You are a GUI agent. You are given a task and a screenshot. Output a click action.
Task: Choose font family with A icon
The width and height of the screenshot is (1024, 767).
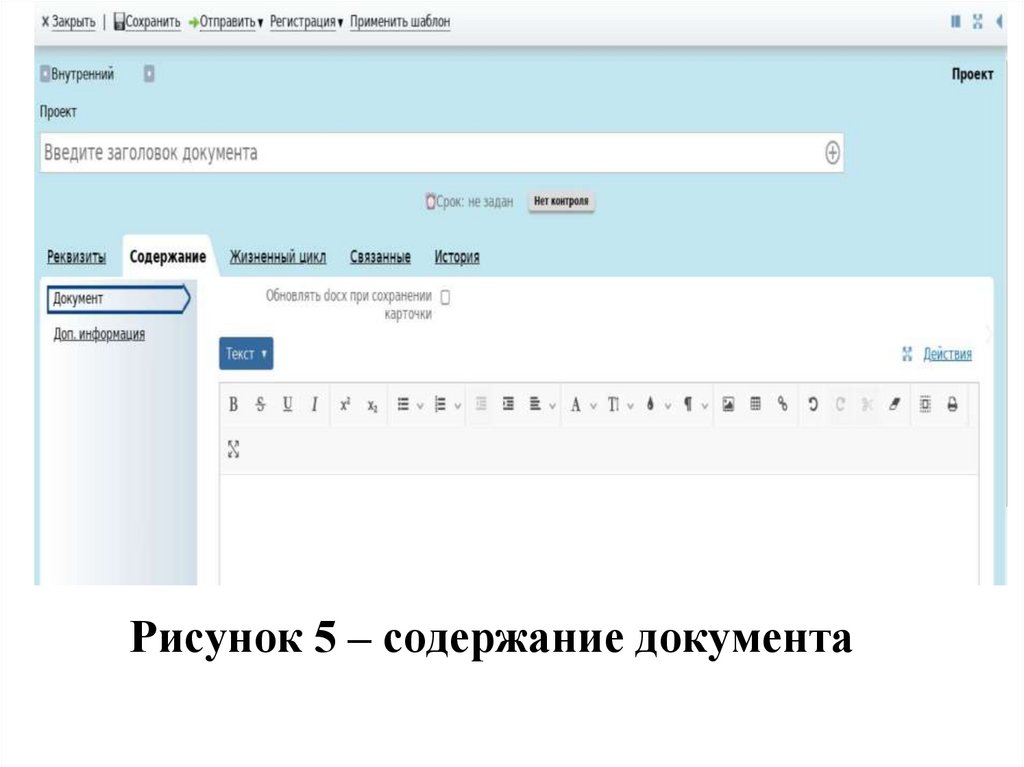(575, 404)
